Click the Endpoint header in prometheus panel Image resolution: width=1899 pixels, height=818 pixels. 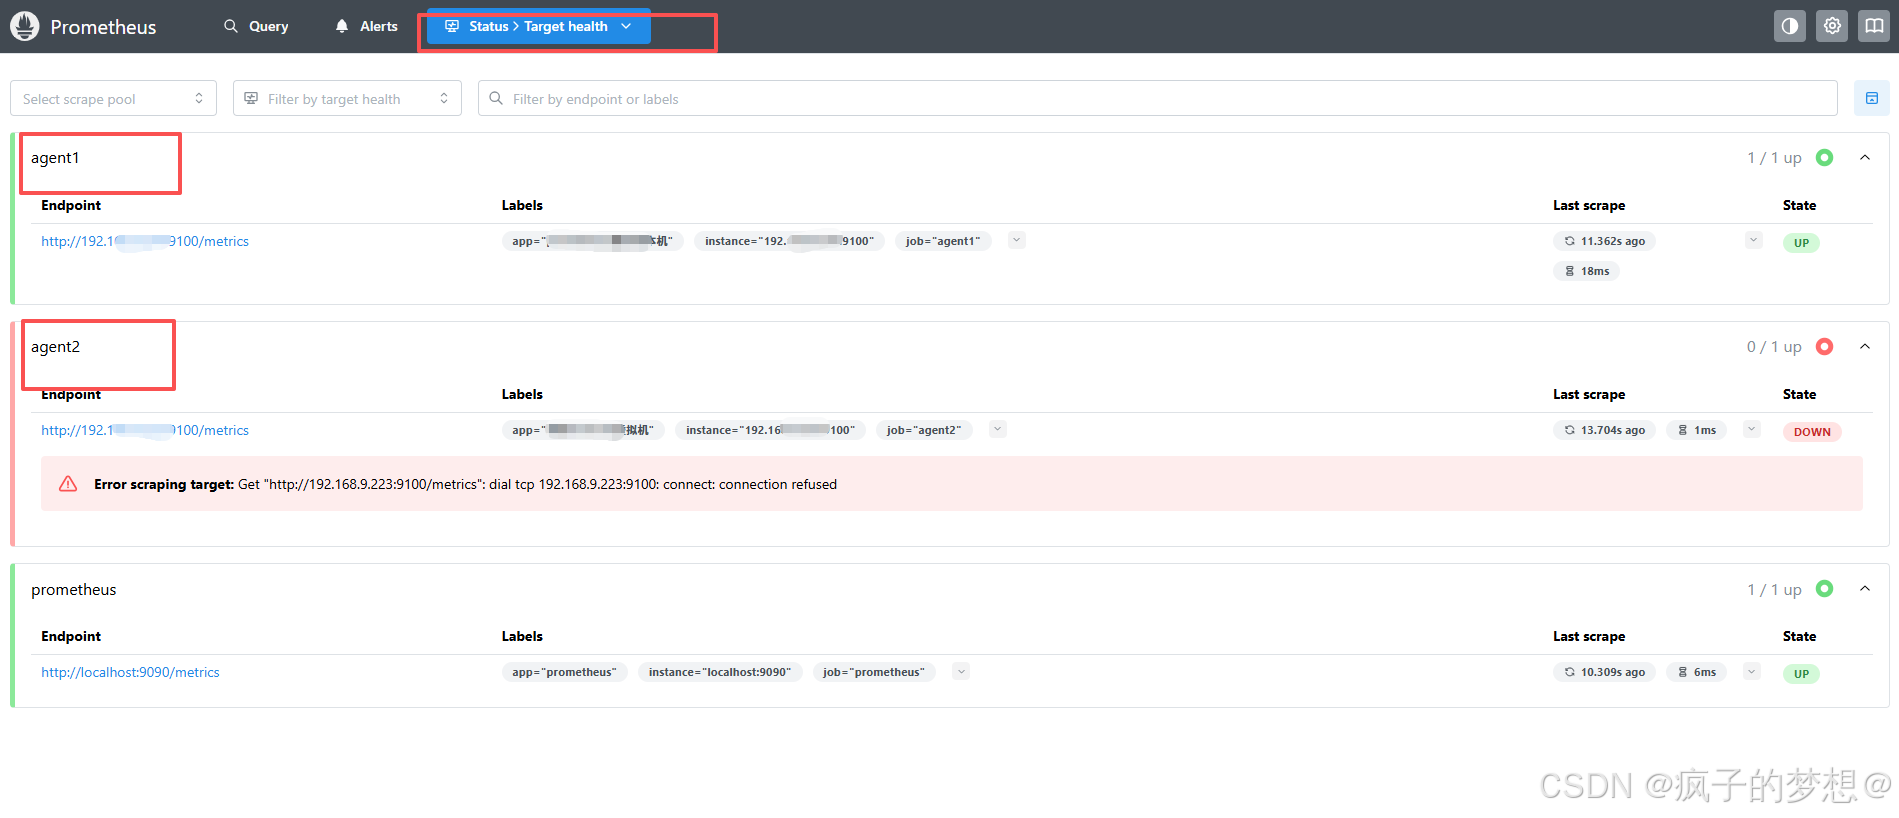[x=71, y=636]
